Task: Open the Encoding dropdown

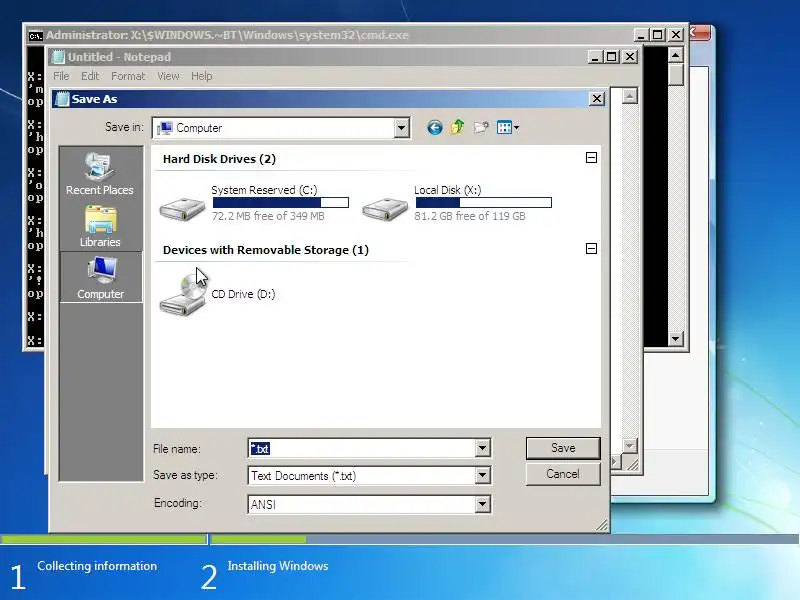Action: point(482,505)
